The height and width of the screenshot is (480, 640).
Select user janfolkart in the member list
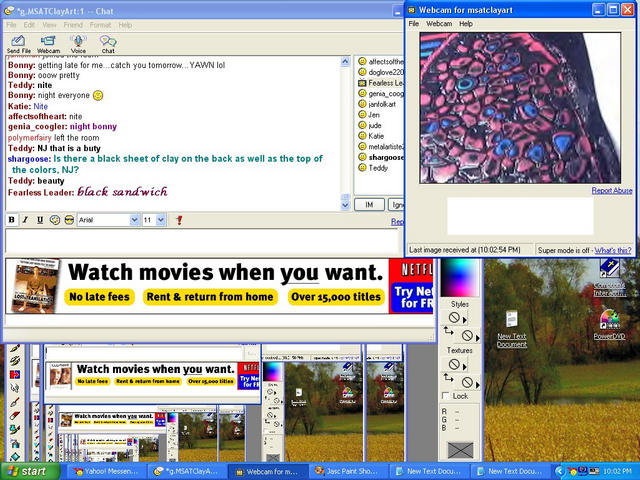pos(377,104)
